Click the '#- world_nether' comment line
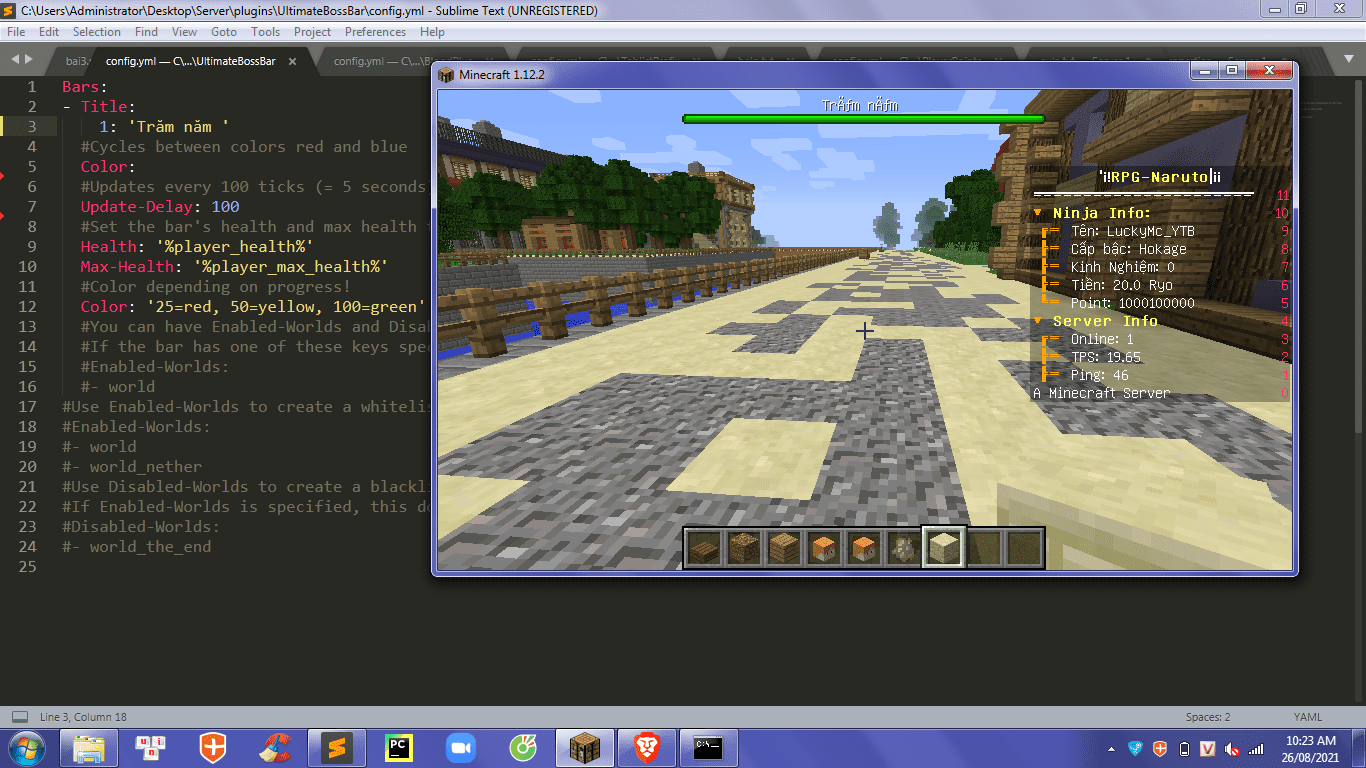The image size is (1366, 768). pos(132,467)
